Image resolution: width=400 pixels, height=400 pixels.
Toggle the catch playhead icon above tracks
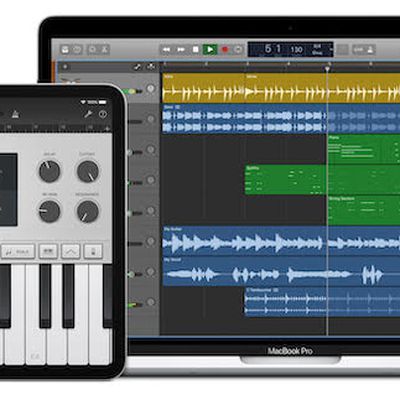click(x=151, y=67)
